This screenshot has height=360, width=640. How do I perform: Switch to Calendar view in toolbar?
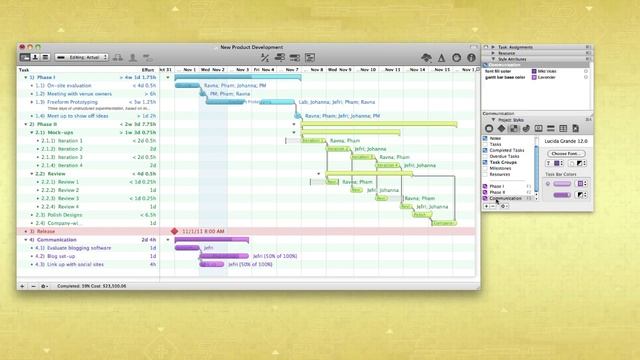45,58
